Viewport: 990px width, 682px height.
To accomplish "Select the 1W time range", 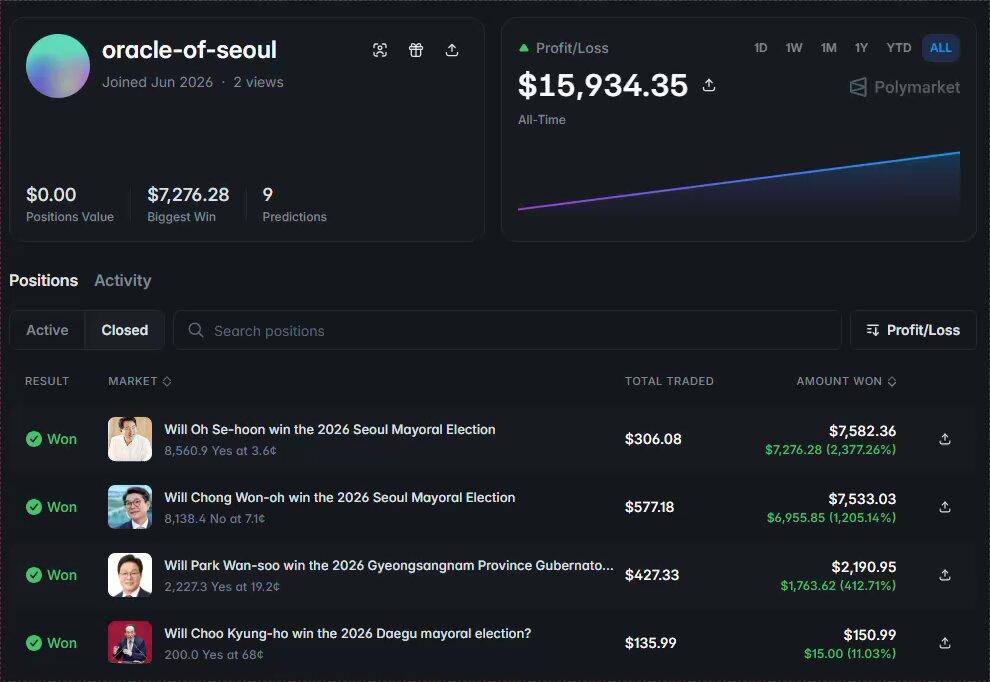I will (x=794, y=48).
